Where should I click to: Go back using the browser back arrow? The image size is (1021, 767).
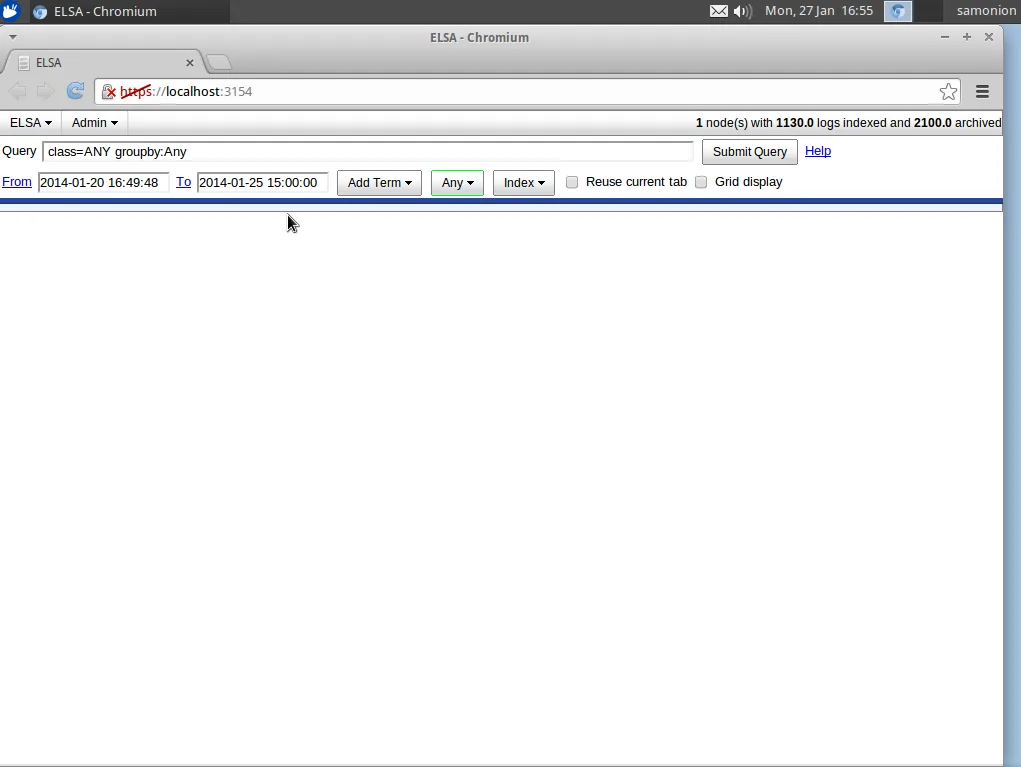(18, 91)
